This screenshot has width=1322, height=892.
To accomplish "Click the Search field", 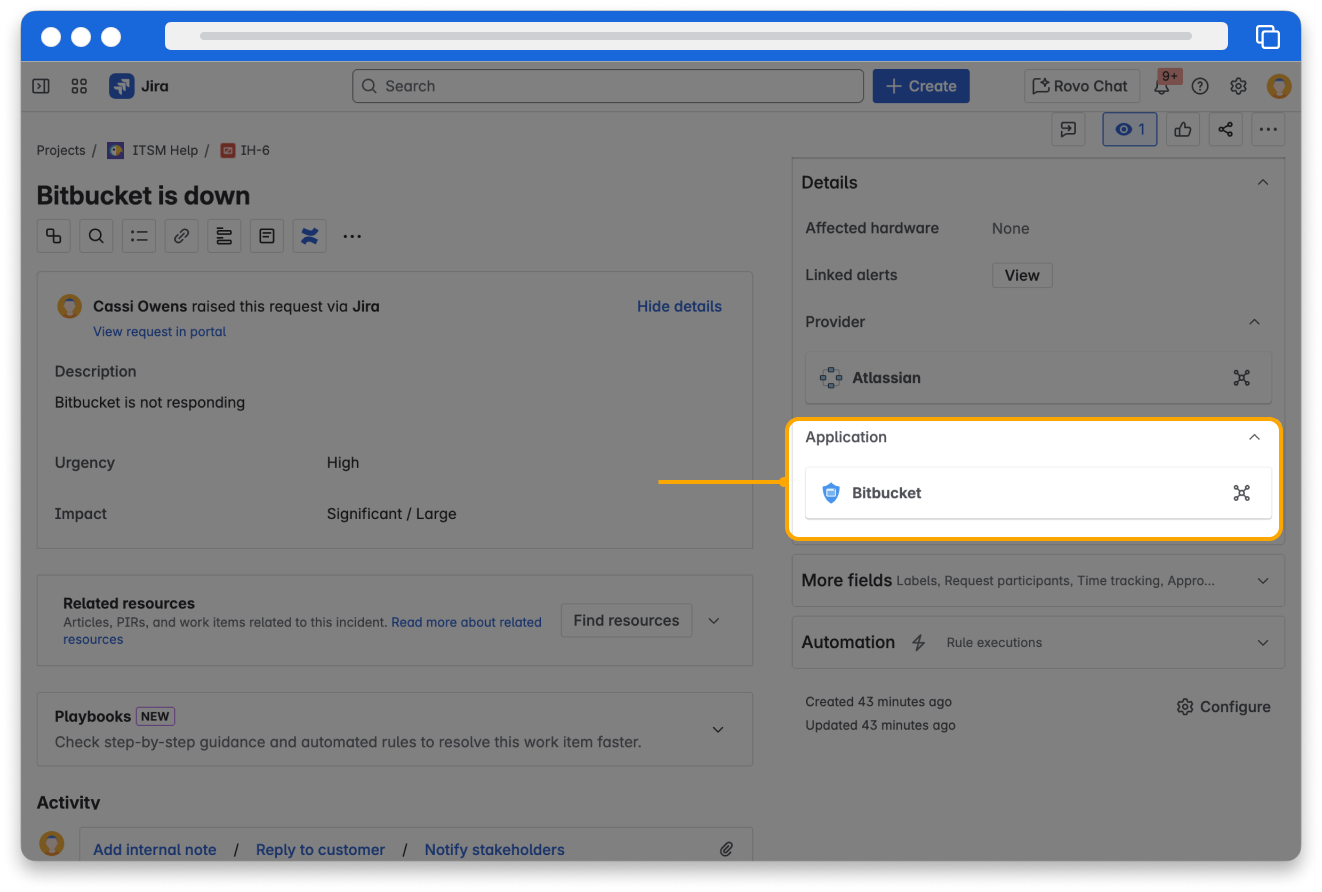I will click(608, 86).
